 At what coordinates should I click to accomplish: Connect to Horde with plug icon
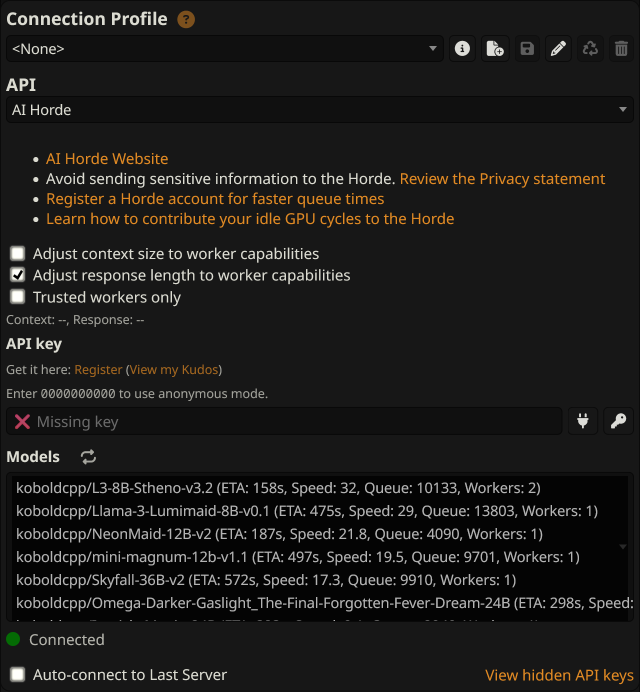pos(583,421)
